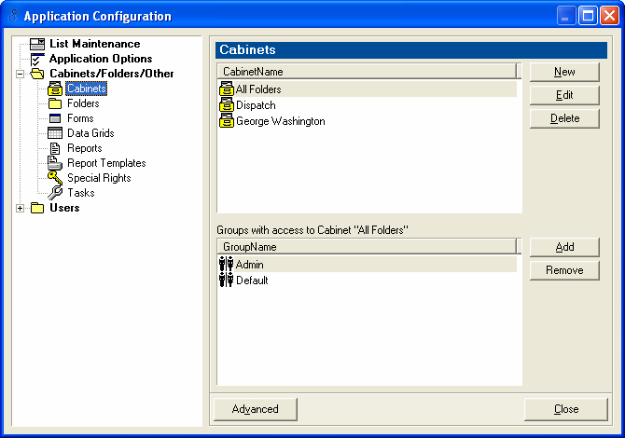The width and height of the screenshot is (625, 438).
Task: Open the Reports tree item
Action: click(85, 148)
